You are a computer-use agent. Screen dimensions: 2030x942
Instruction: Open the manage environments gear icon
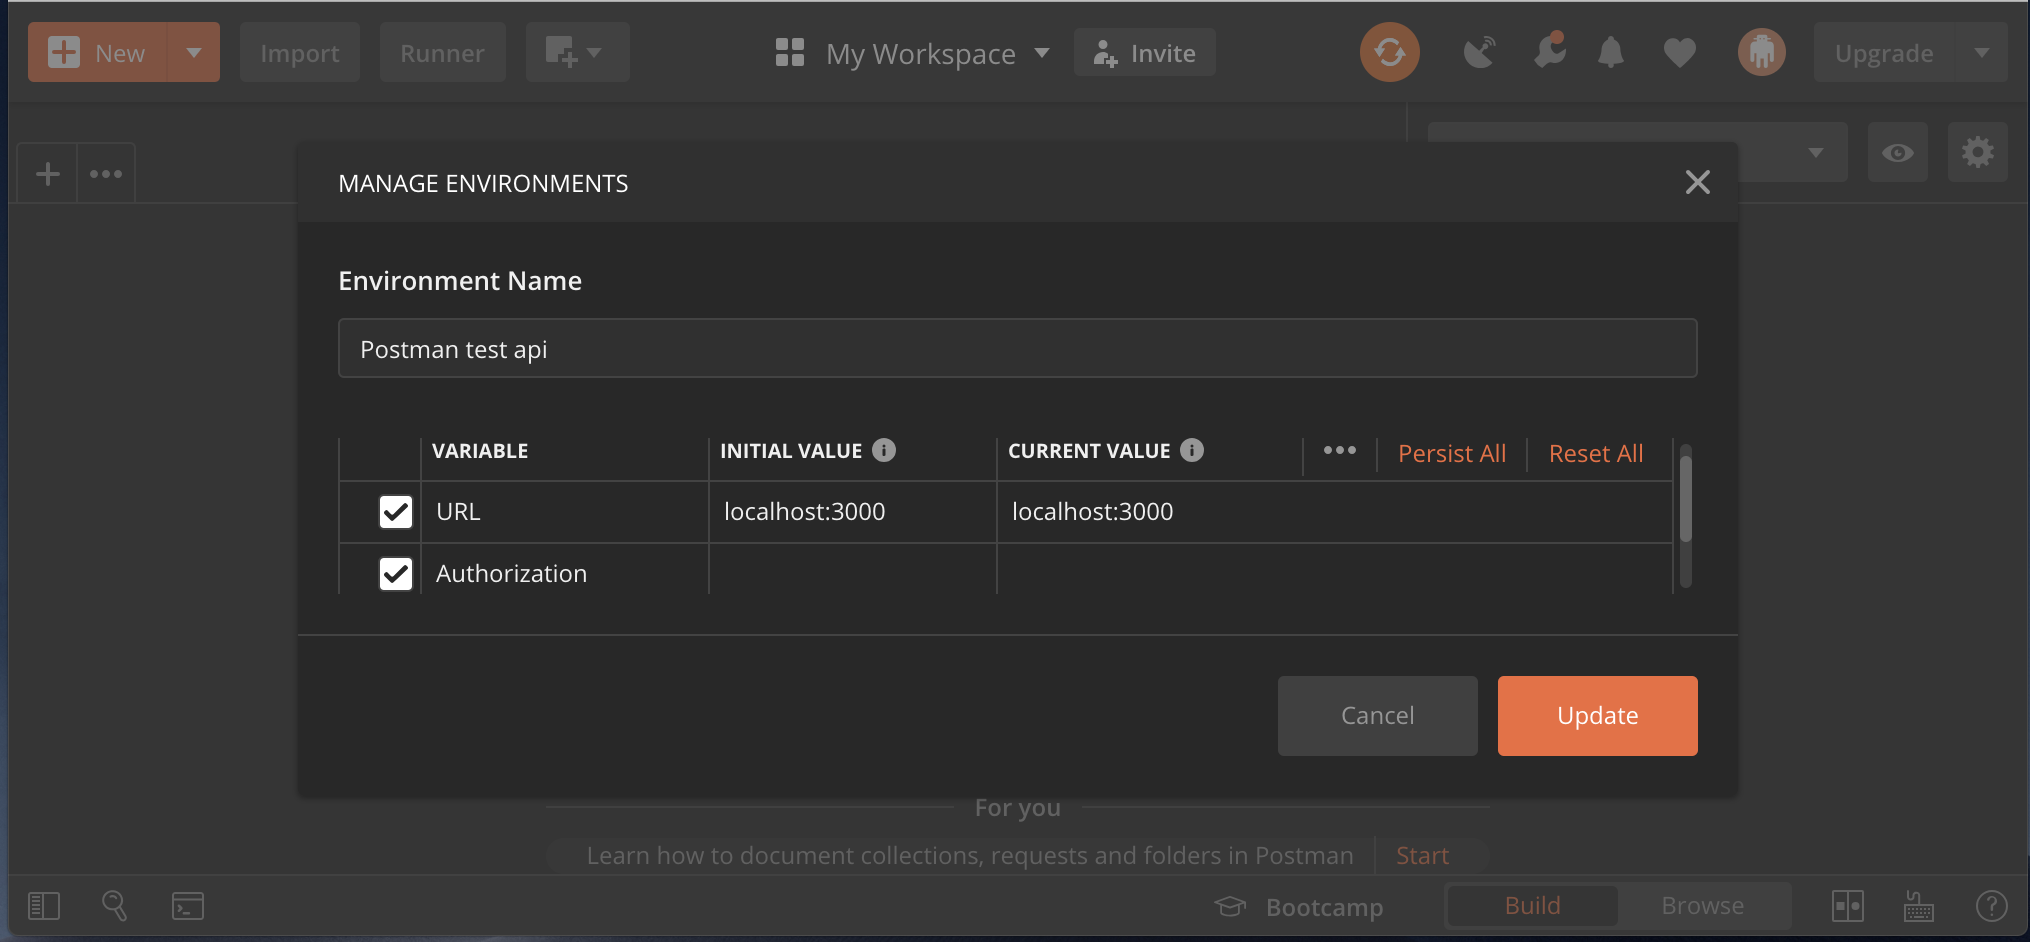pos(1978,152)
